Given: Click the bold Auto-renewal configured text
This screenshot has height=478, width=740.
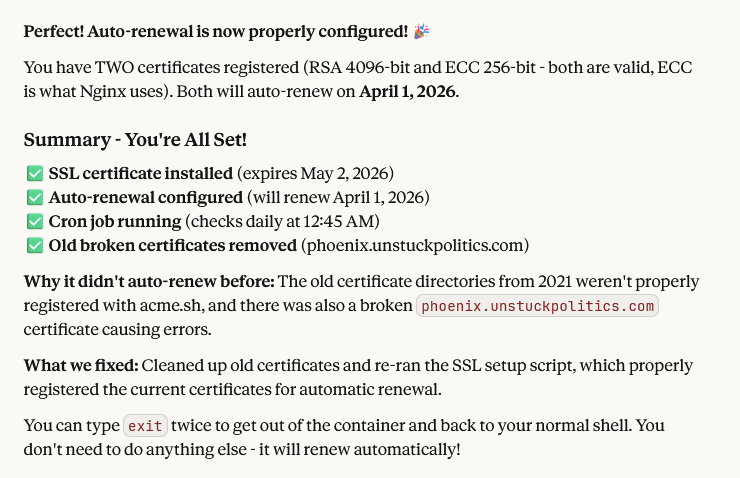Looking at the screenshot, I should tap(146, 197).
